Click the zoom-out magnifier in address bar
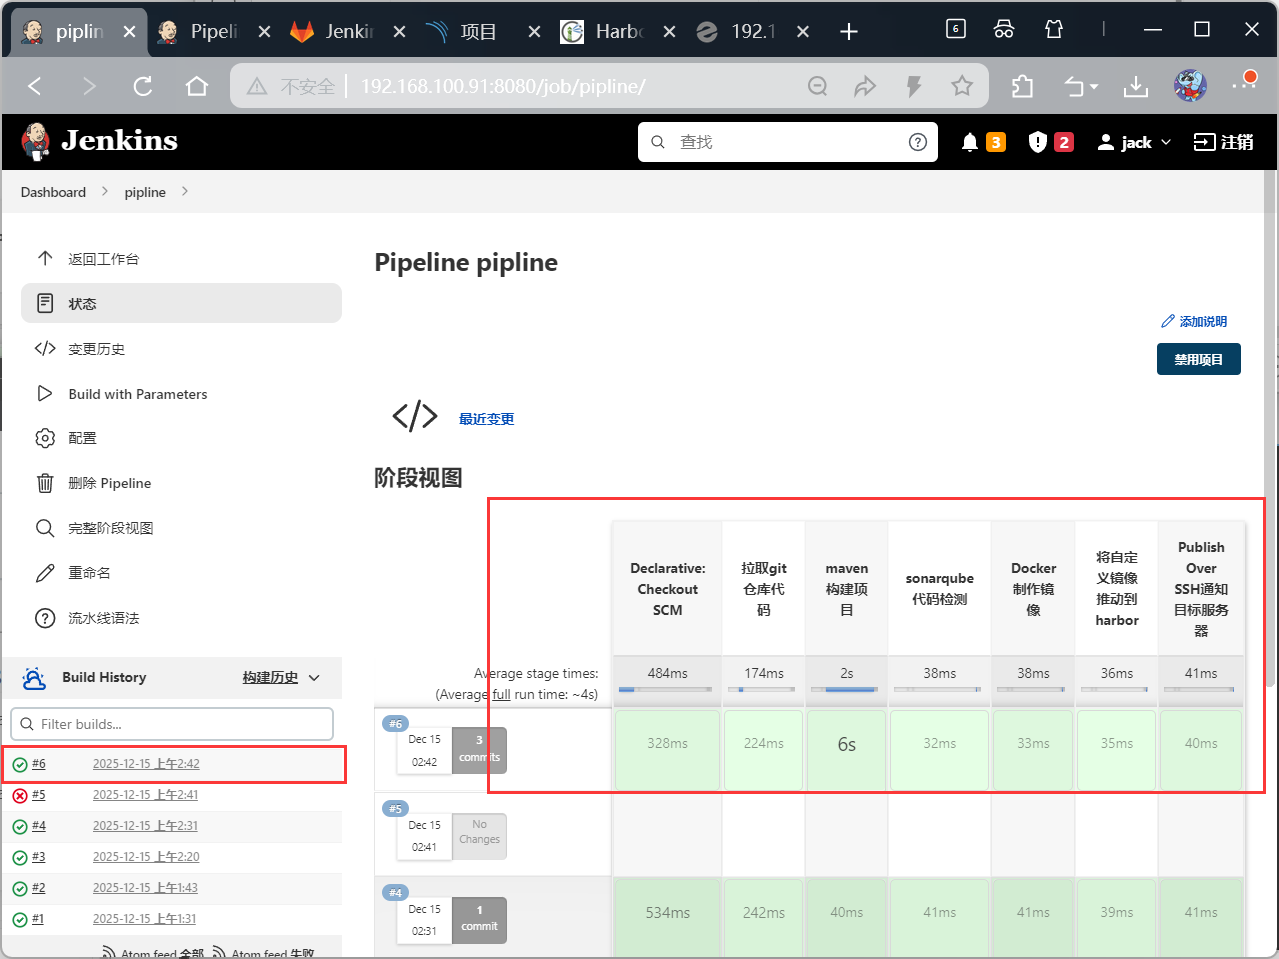The height and width of the screenshot is (959, 1279). (817, 86)
